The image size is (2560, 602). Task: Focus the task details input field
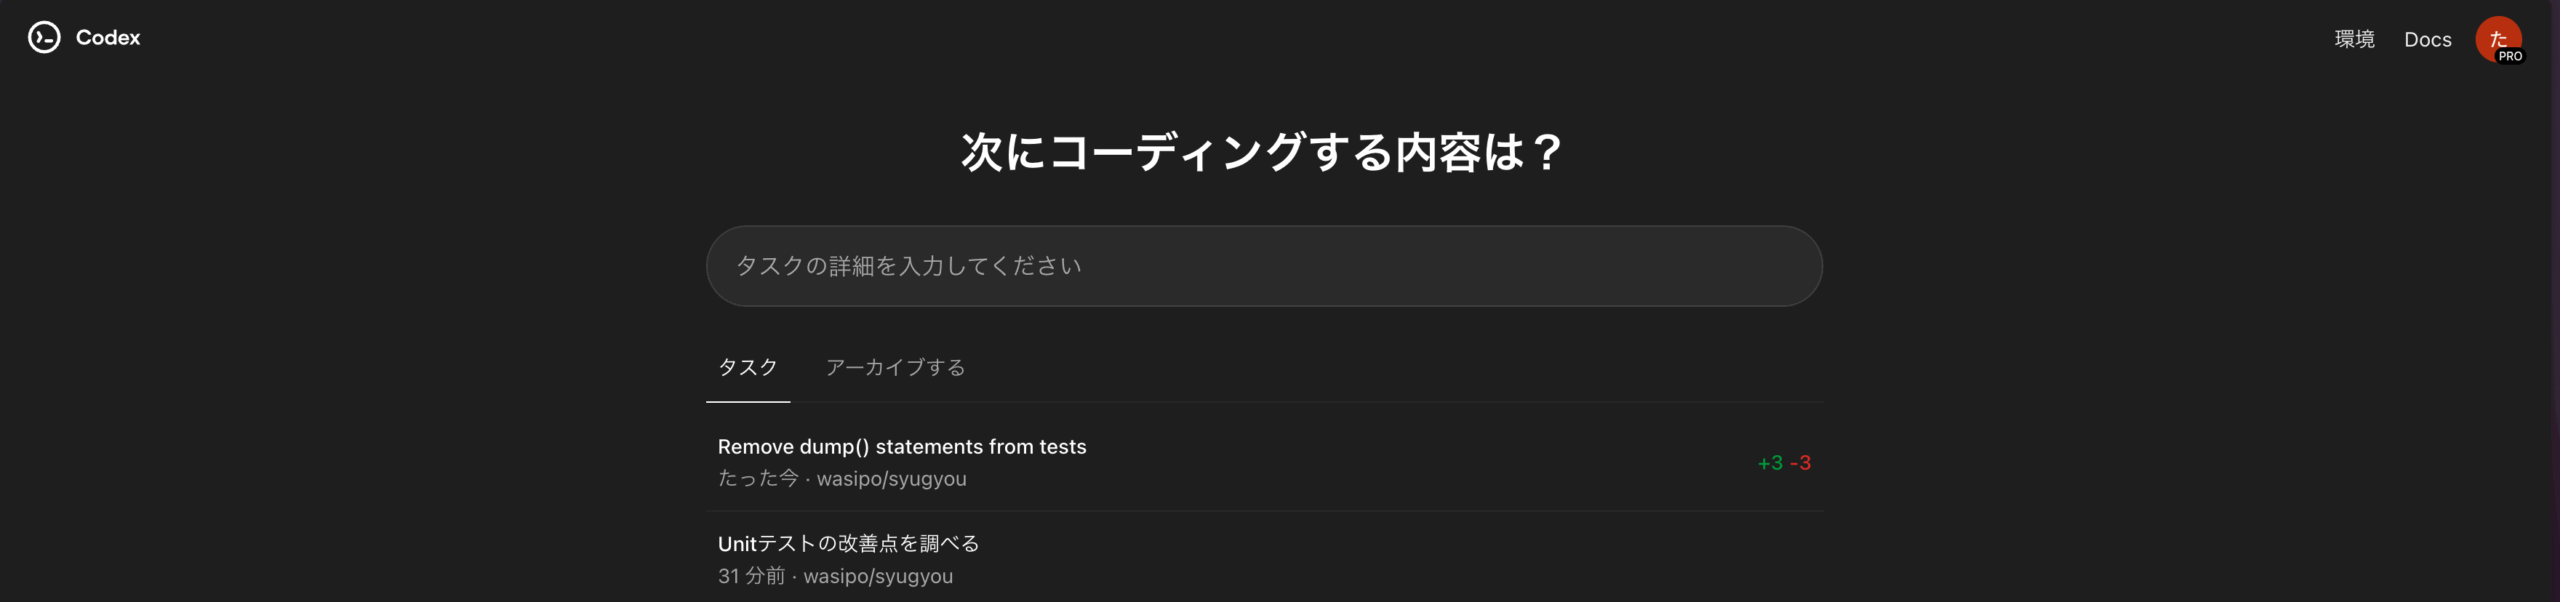coord(1264,266)
